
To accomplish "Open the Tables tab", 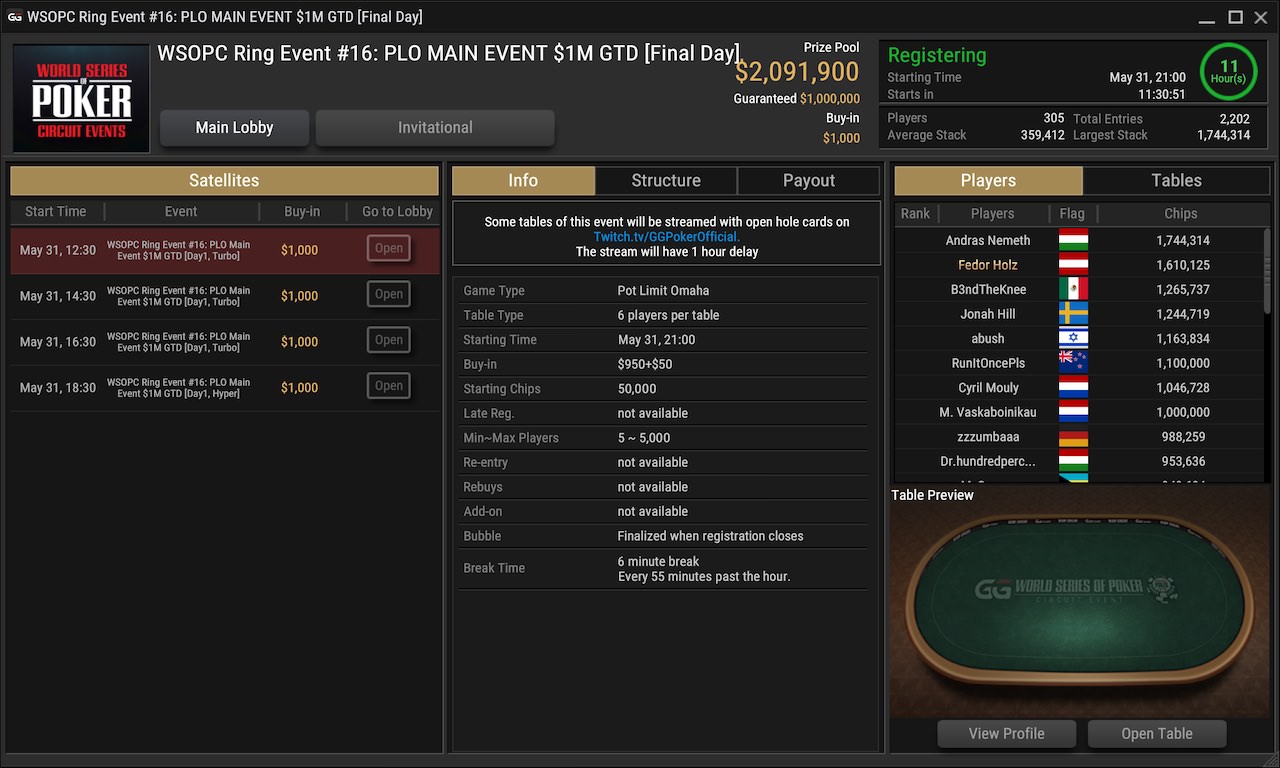I will pos(1177,181).
